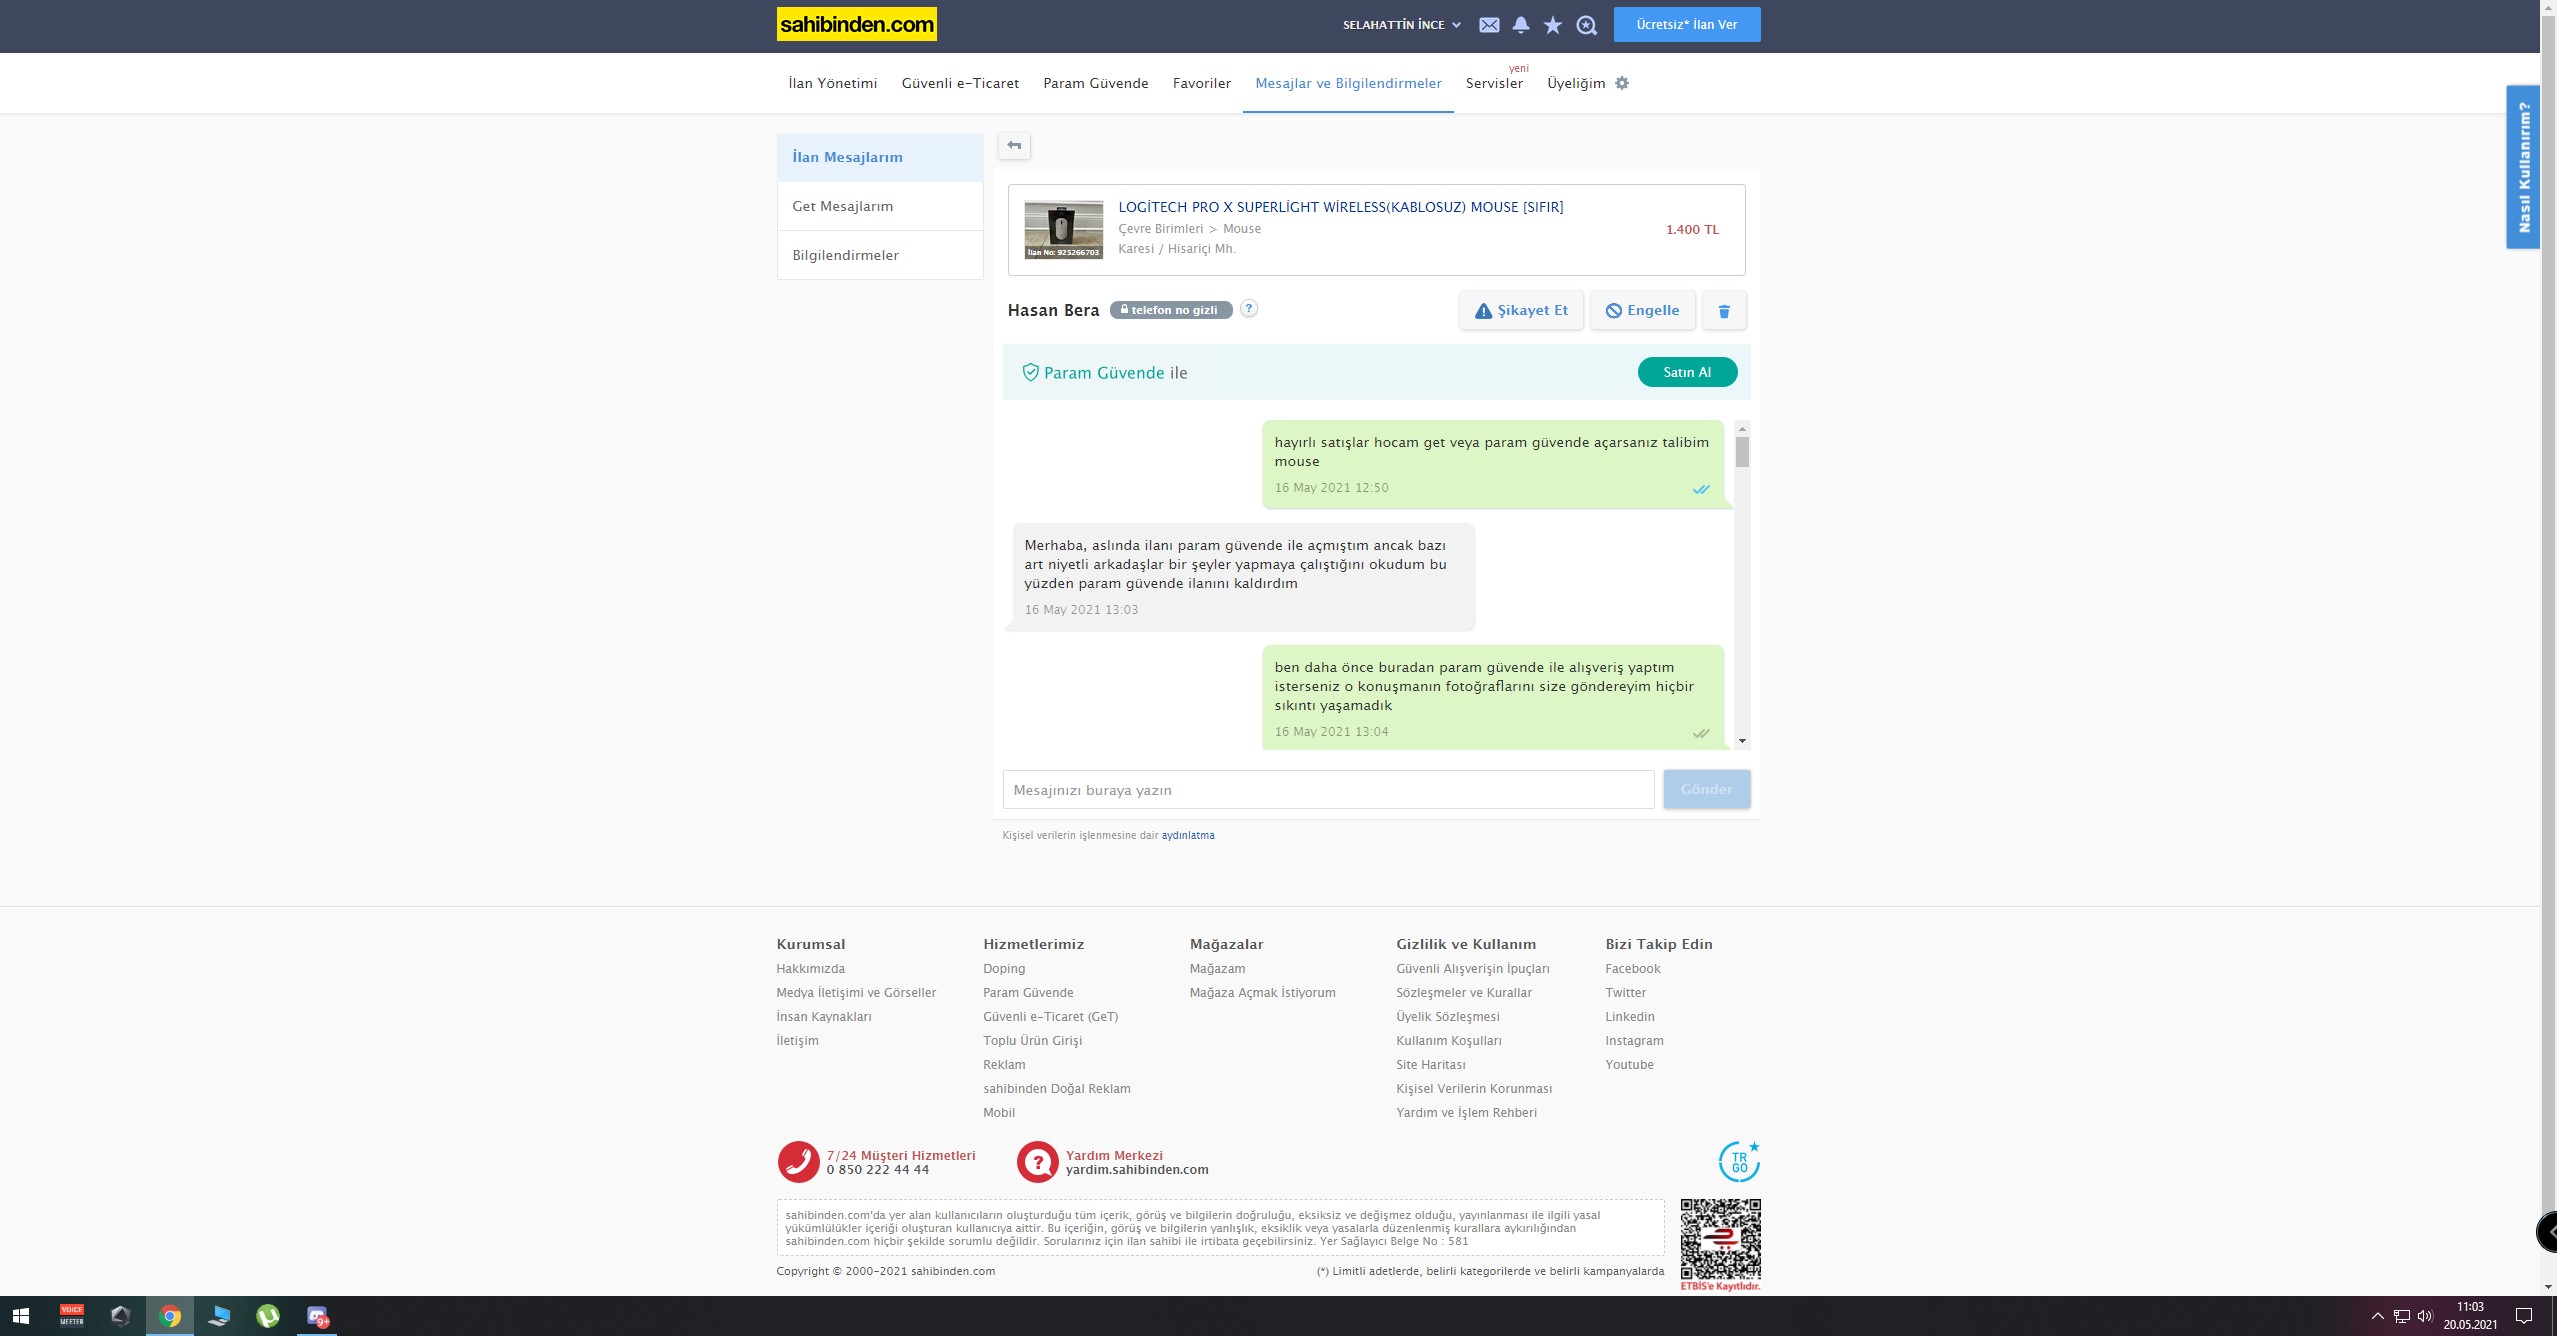Open the envelope messages icon in header
This screenshot has width=2557, height=1336.
[x=1489, y=25]
